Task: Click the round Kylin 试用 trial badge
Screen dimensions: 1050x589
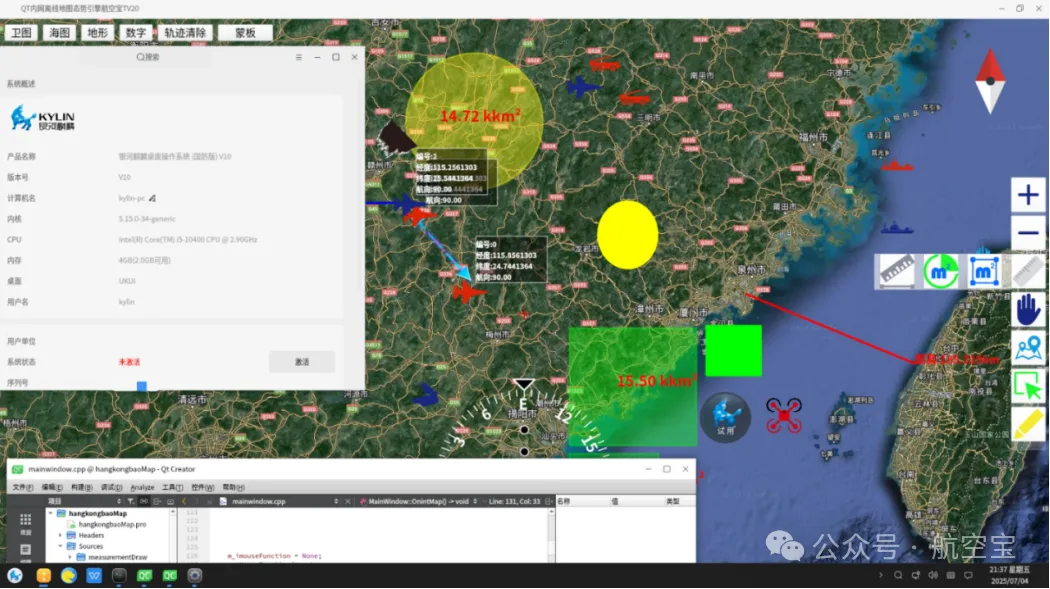Action: pyautogui.click(x=725, y=416)
